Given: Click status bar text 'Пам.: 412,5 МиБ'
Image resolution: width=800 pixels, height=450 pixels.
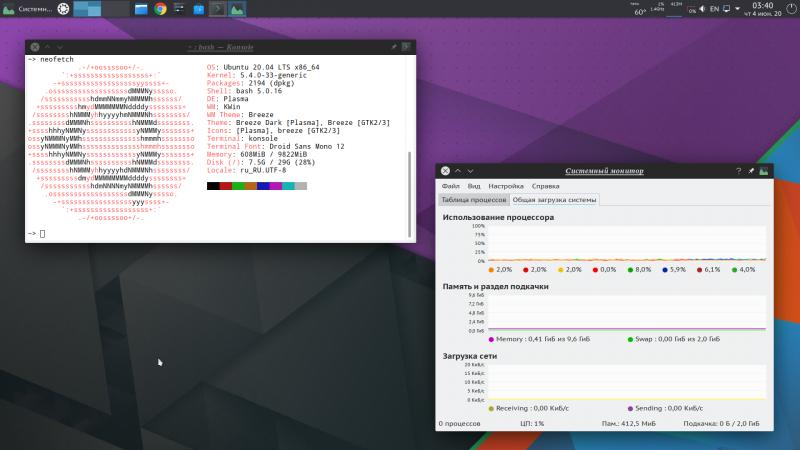Looking at the screenshot, I should pos(629,423).
